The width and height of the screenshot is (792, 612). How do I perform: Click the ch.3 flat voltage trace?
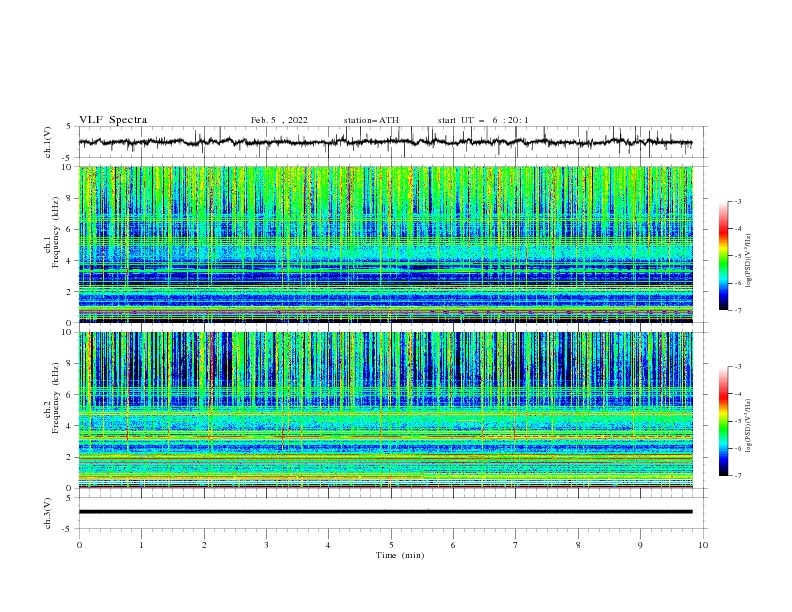[385, 512]
